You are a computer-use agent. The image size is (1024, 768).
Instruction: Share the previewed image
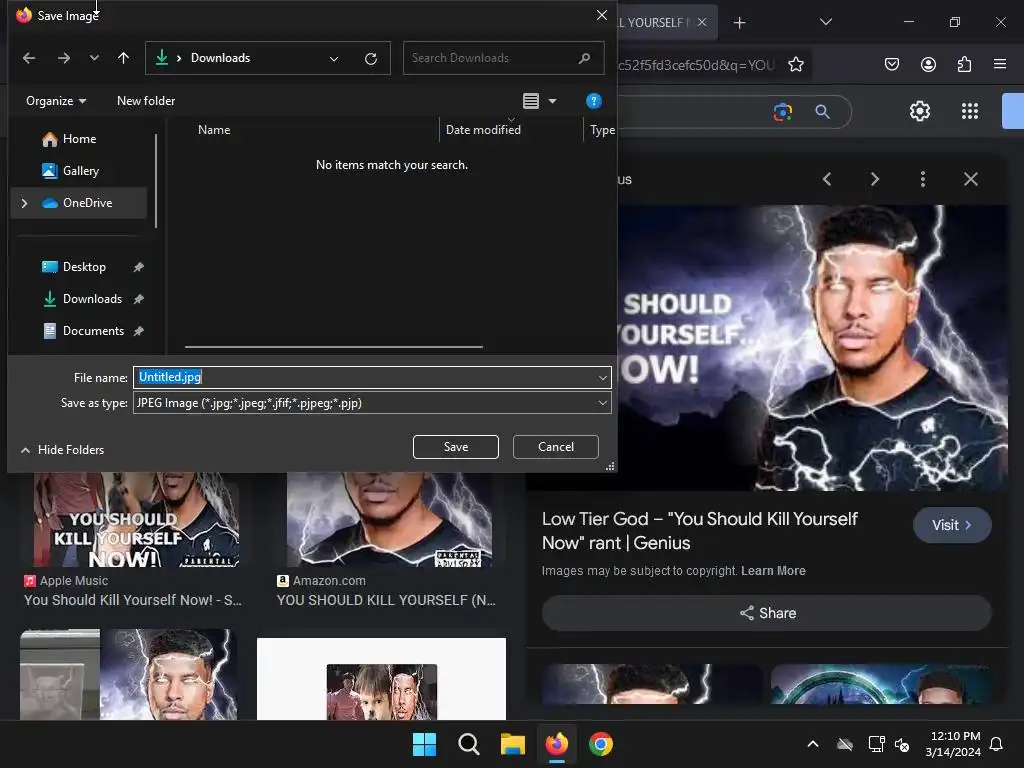click(x=767, y=613)
